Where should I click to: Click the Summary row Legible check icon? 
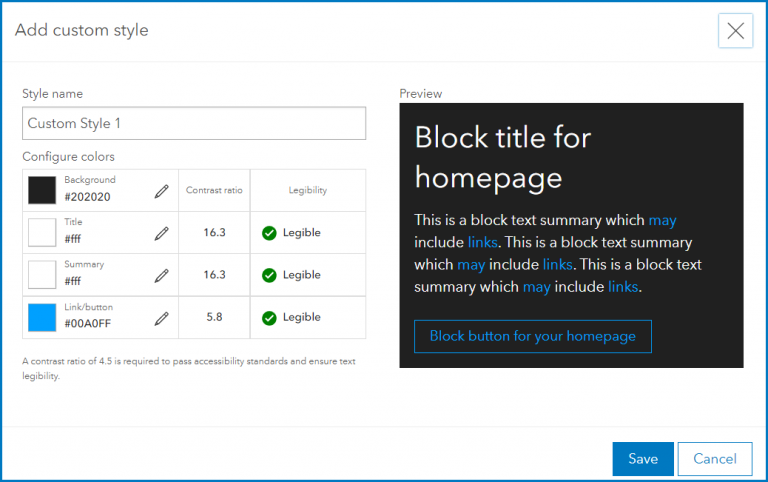click(x=269, y=275)
